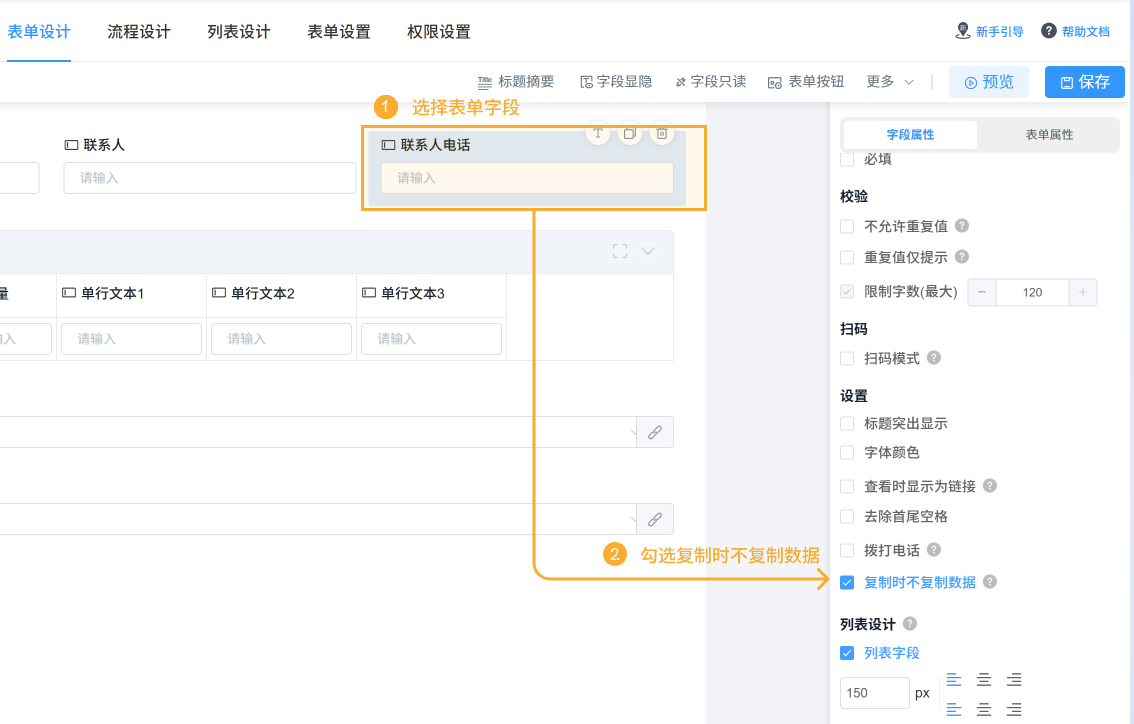
Task: Select the 单行文本2 column header
Action: click(281, 293)
